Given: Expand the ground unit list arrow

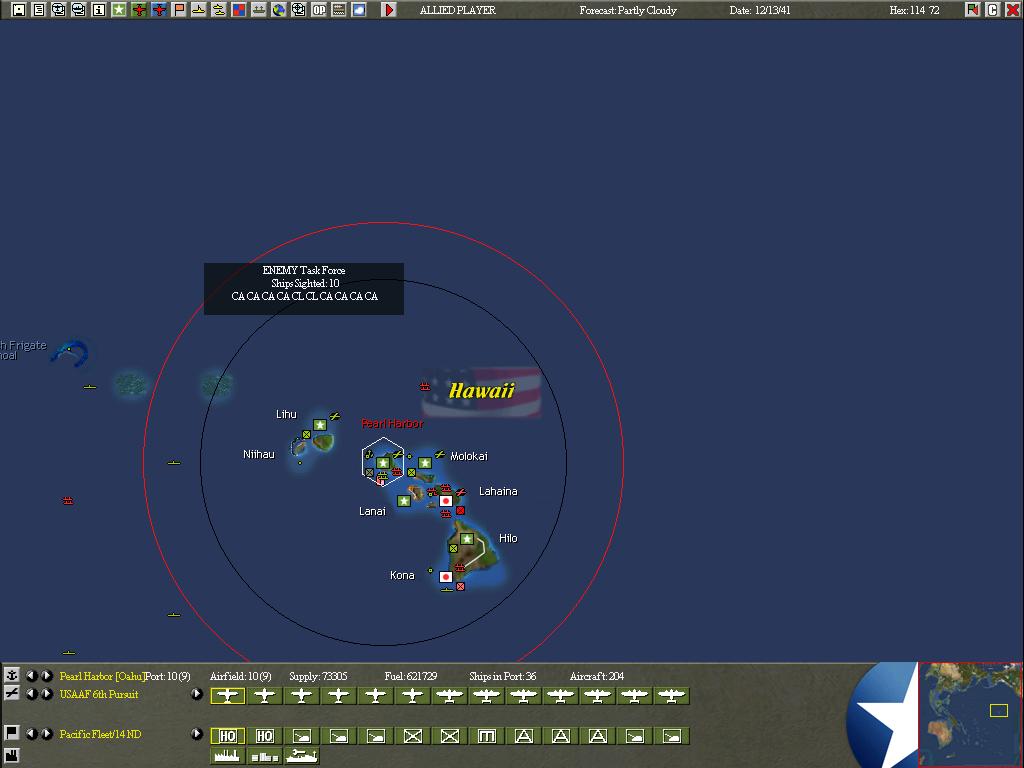Looking at the screenshot, I should [x=197, y=733].
